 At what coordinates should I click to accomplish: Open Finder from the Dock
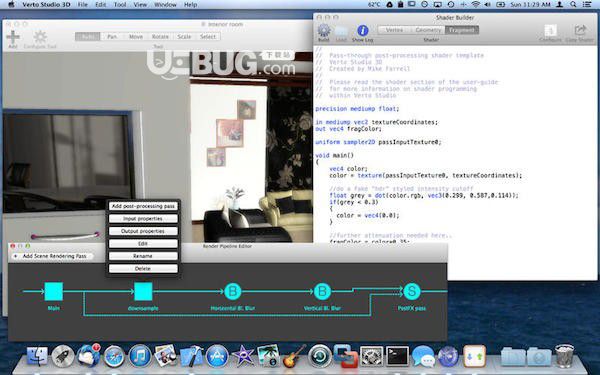[x=37, y=356]
